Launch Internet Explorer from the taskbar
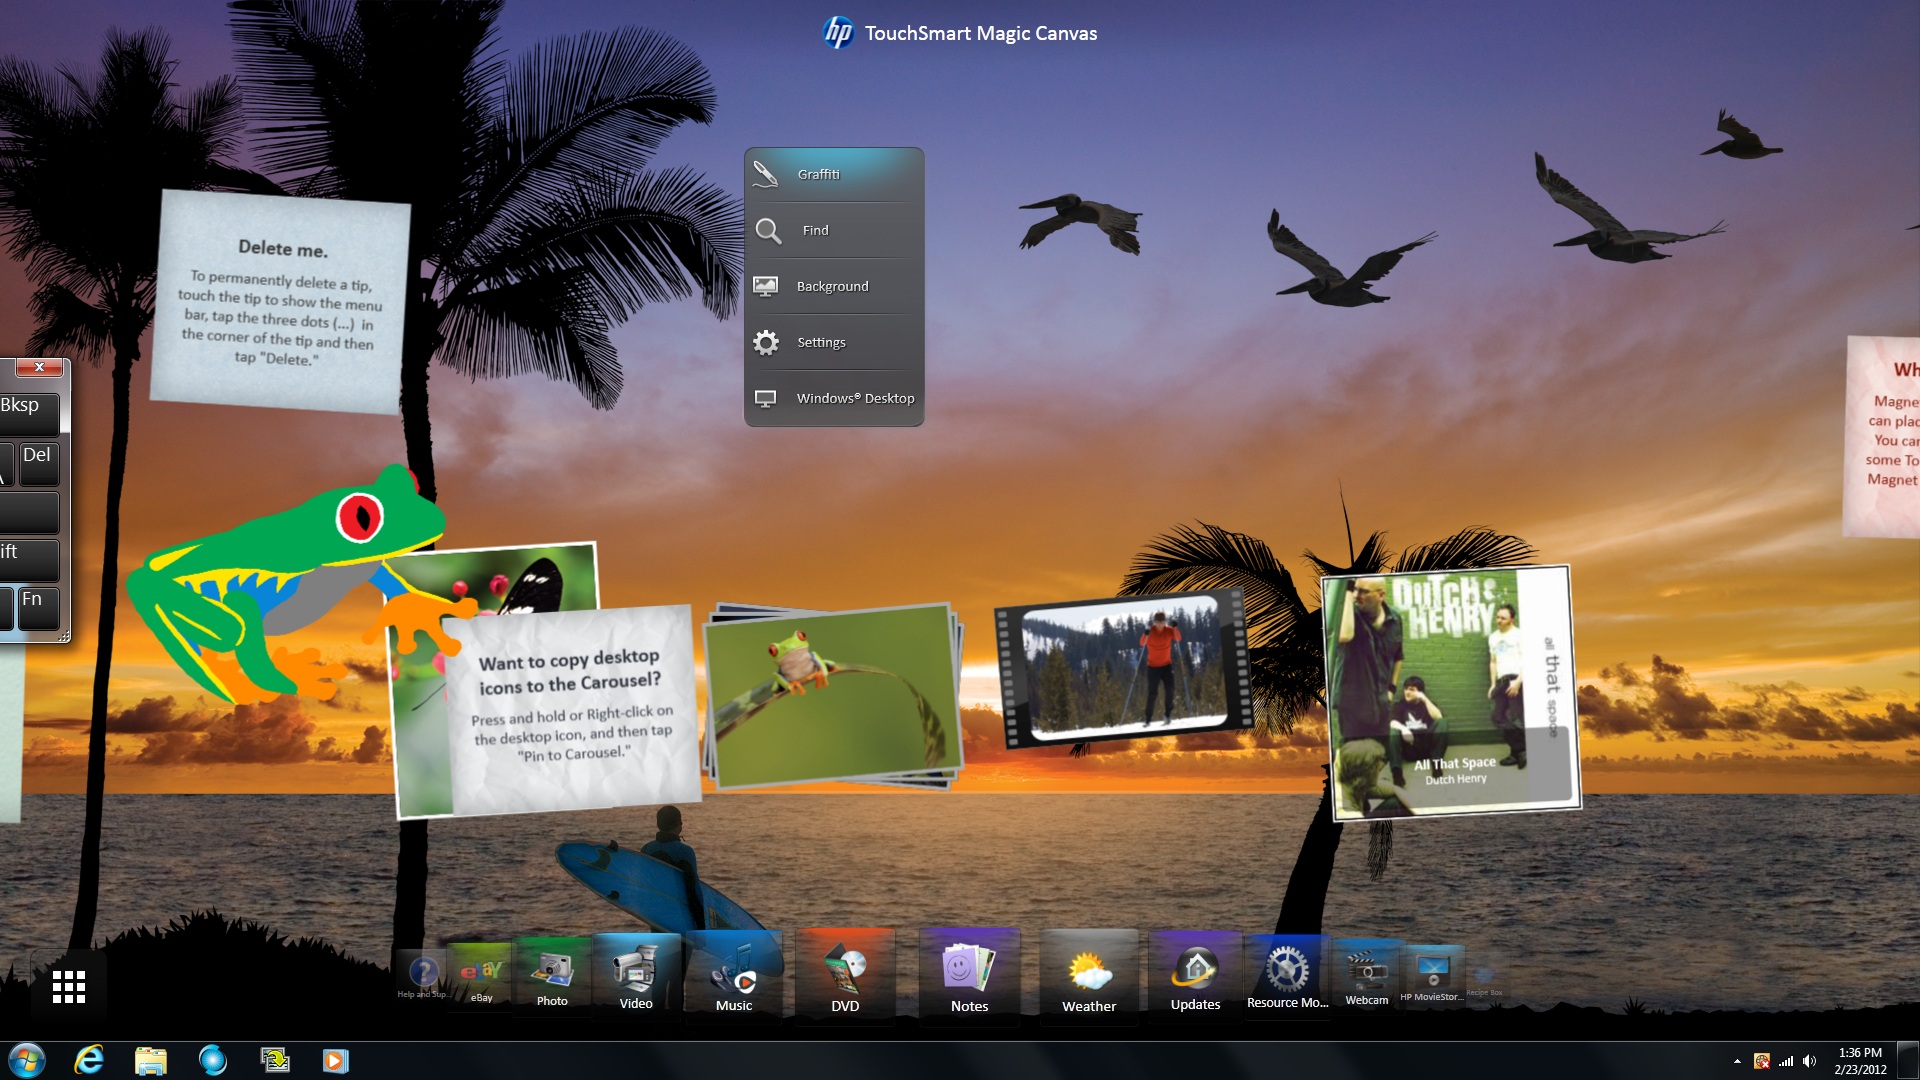Image resolution: width=1920 pixels, height=1080 pixels. [89, 1060]
